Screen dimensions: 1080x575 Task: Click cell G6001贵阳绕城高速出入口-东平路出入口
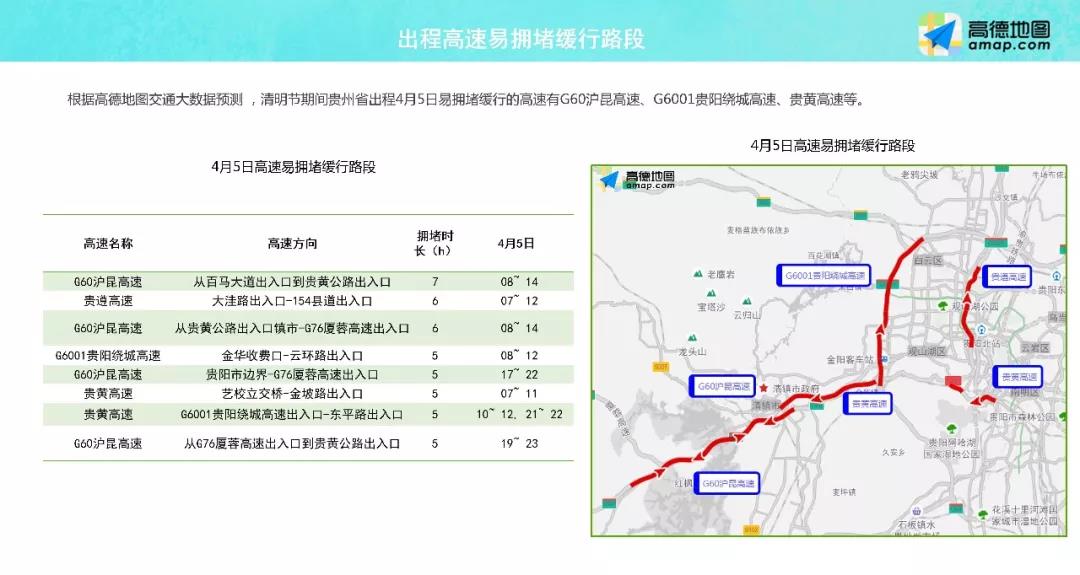[x=292, y=415]
